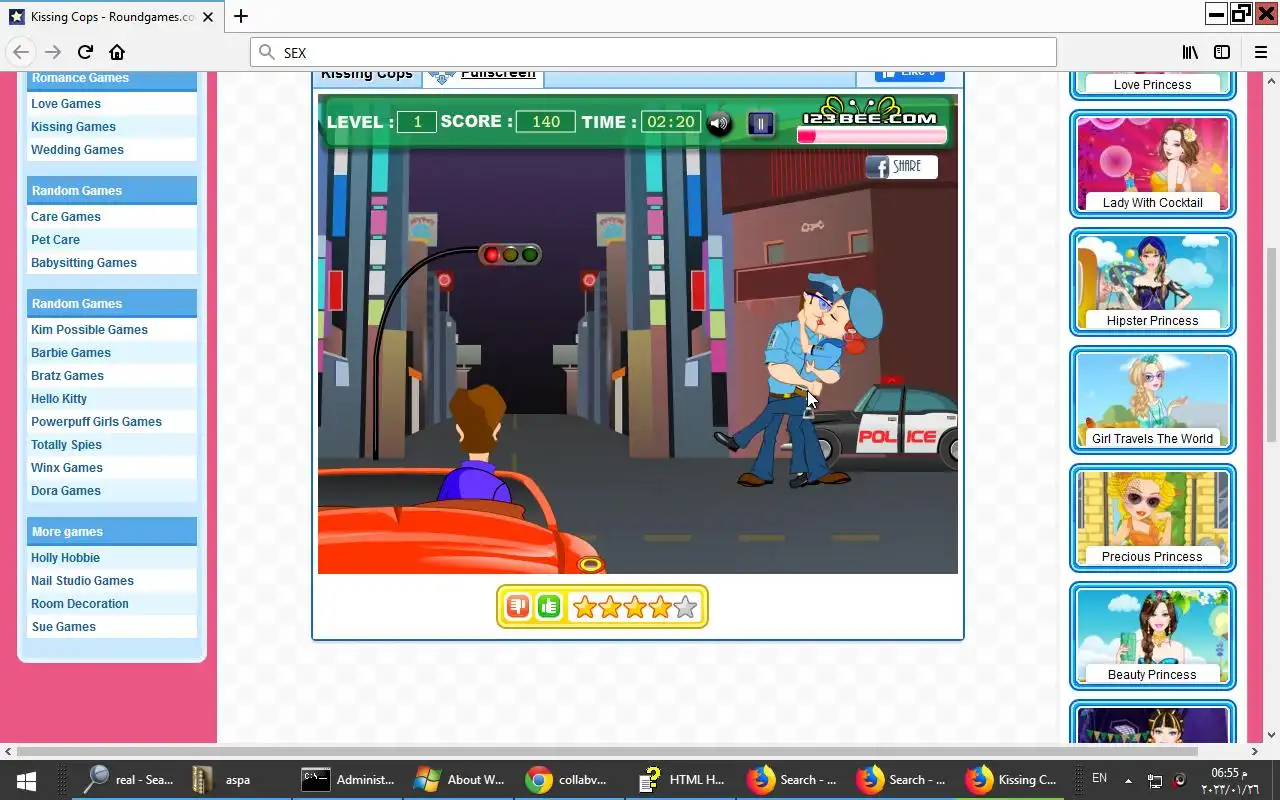Open Care Games link

point(66,217)
